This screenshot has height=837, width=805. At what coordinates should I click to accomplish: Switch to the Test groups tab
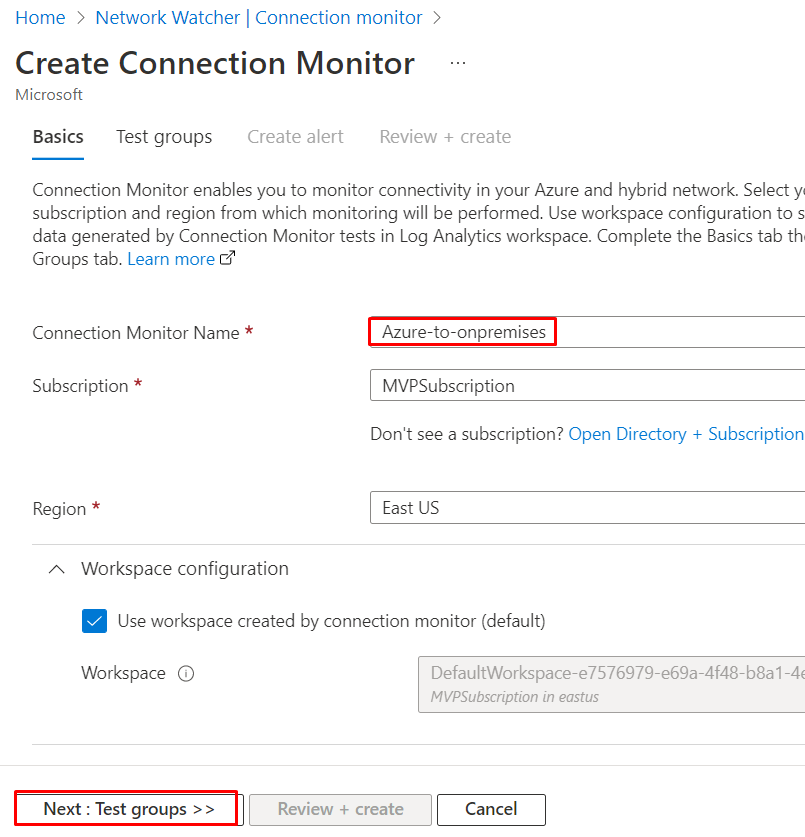(x=163, y=137)
